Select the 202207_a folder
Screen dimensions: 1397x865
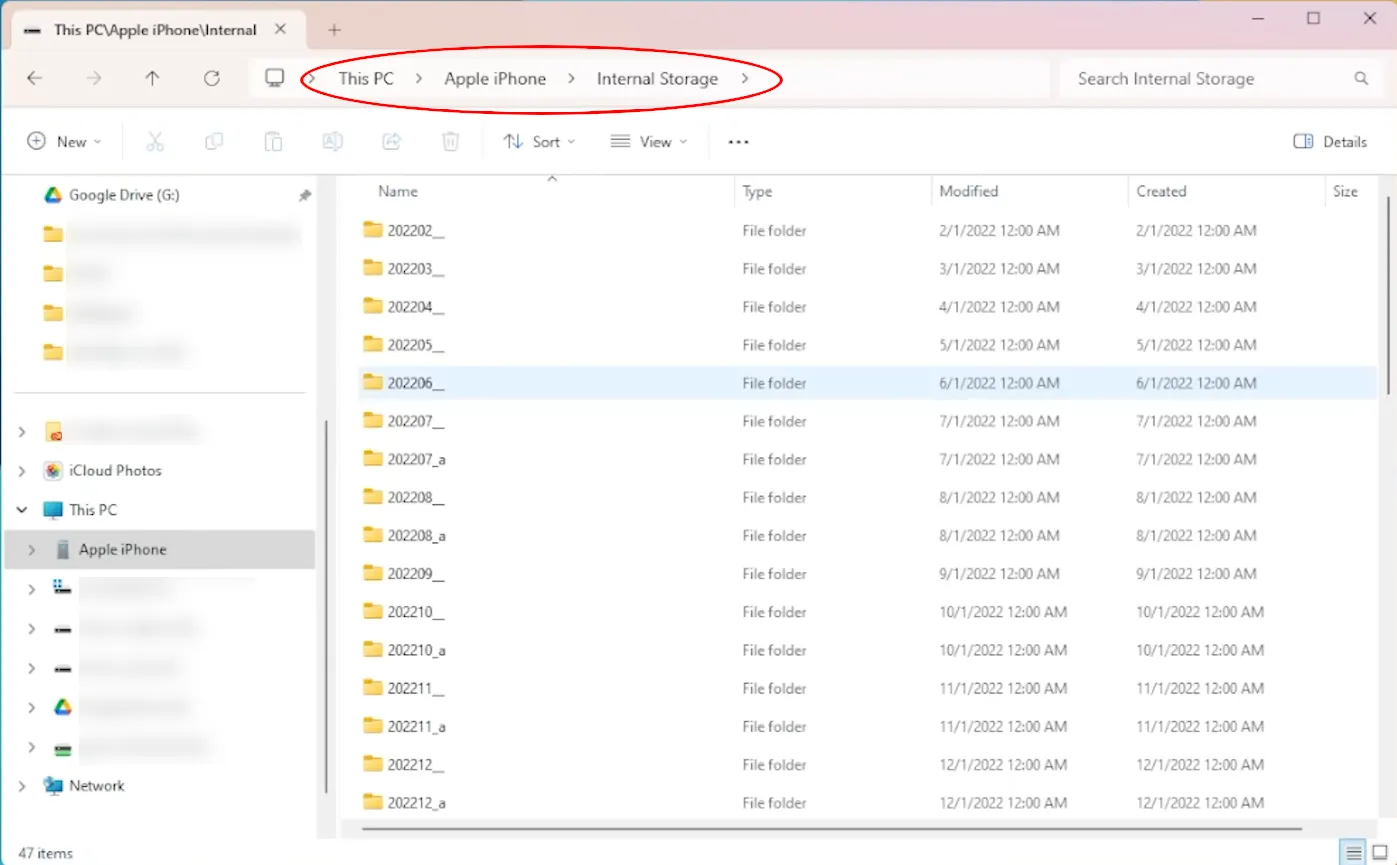pos(416,460)
